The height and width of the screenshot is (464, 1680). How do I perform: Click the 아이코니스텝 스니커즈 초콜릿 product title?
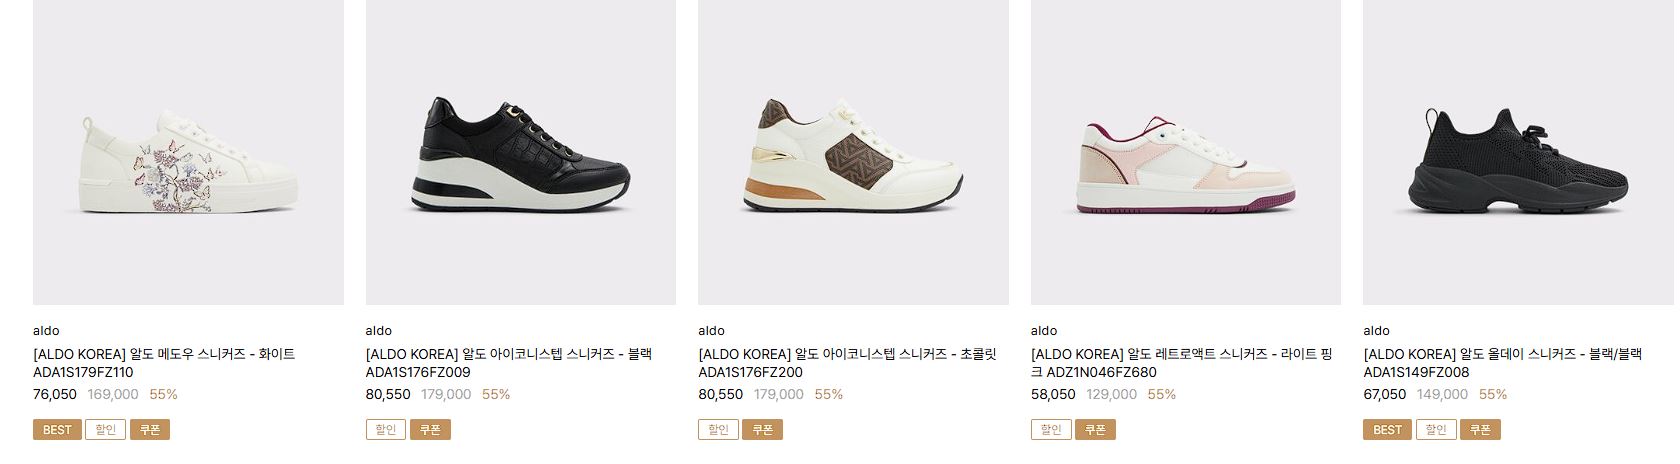click(847, 363)
